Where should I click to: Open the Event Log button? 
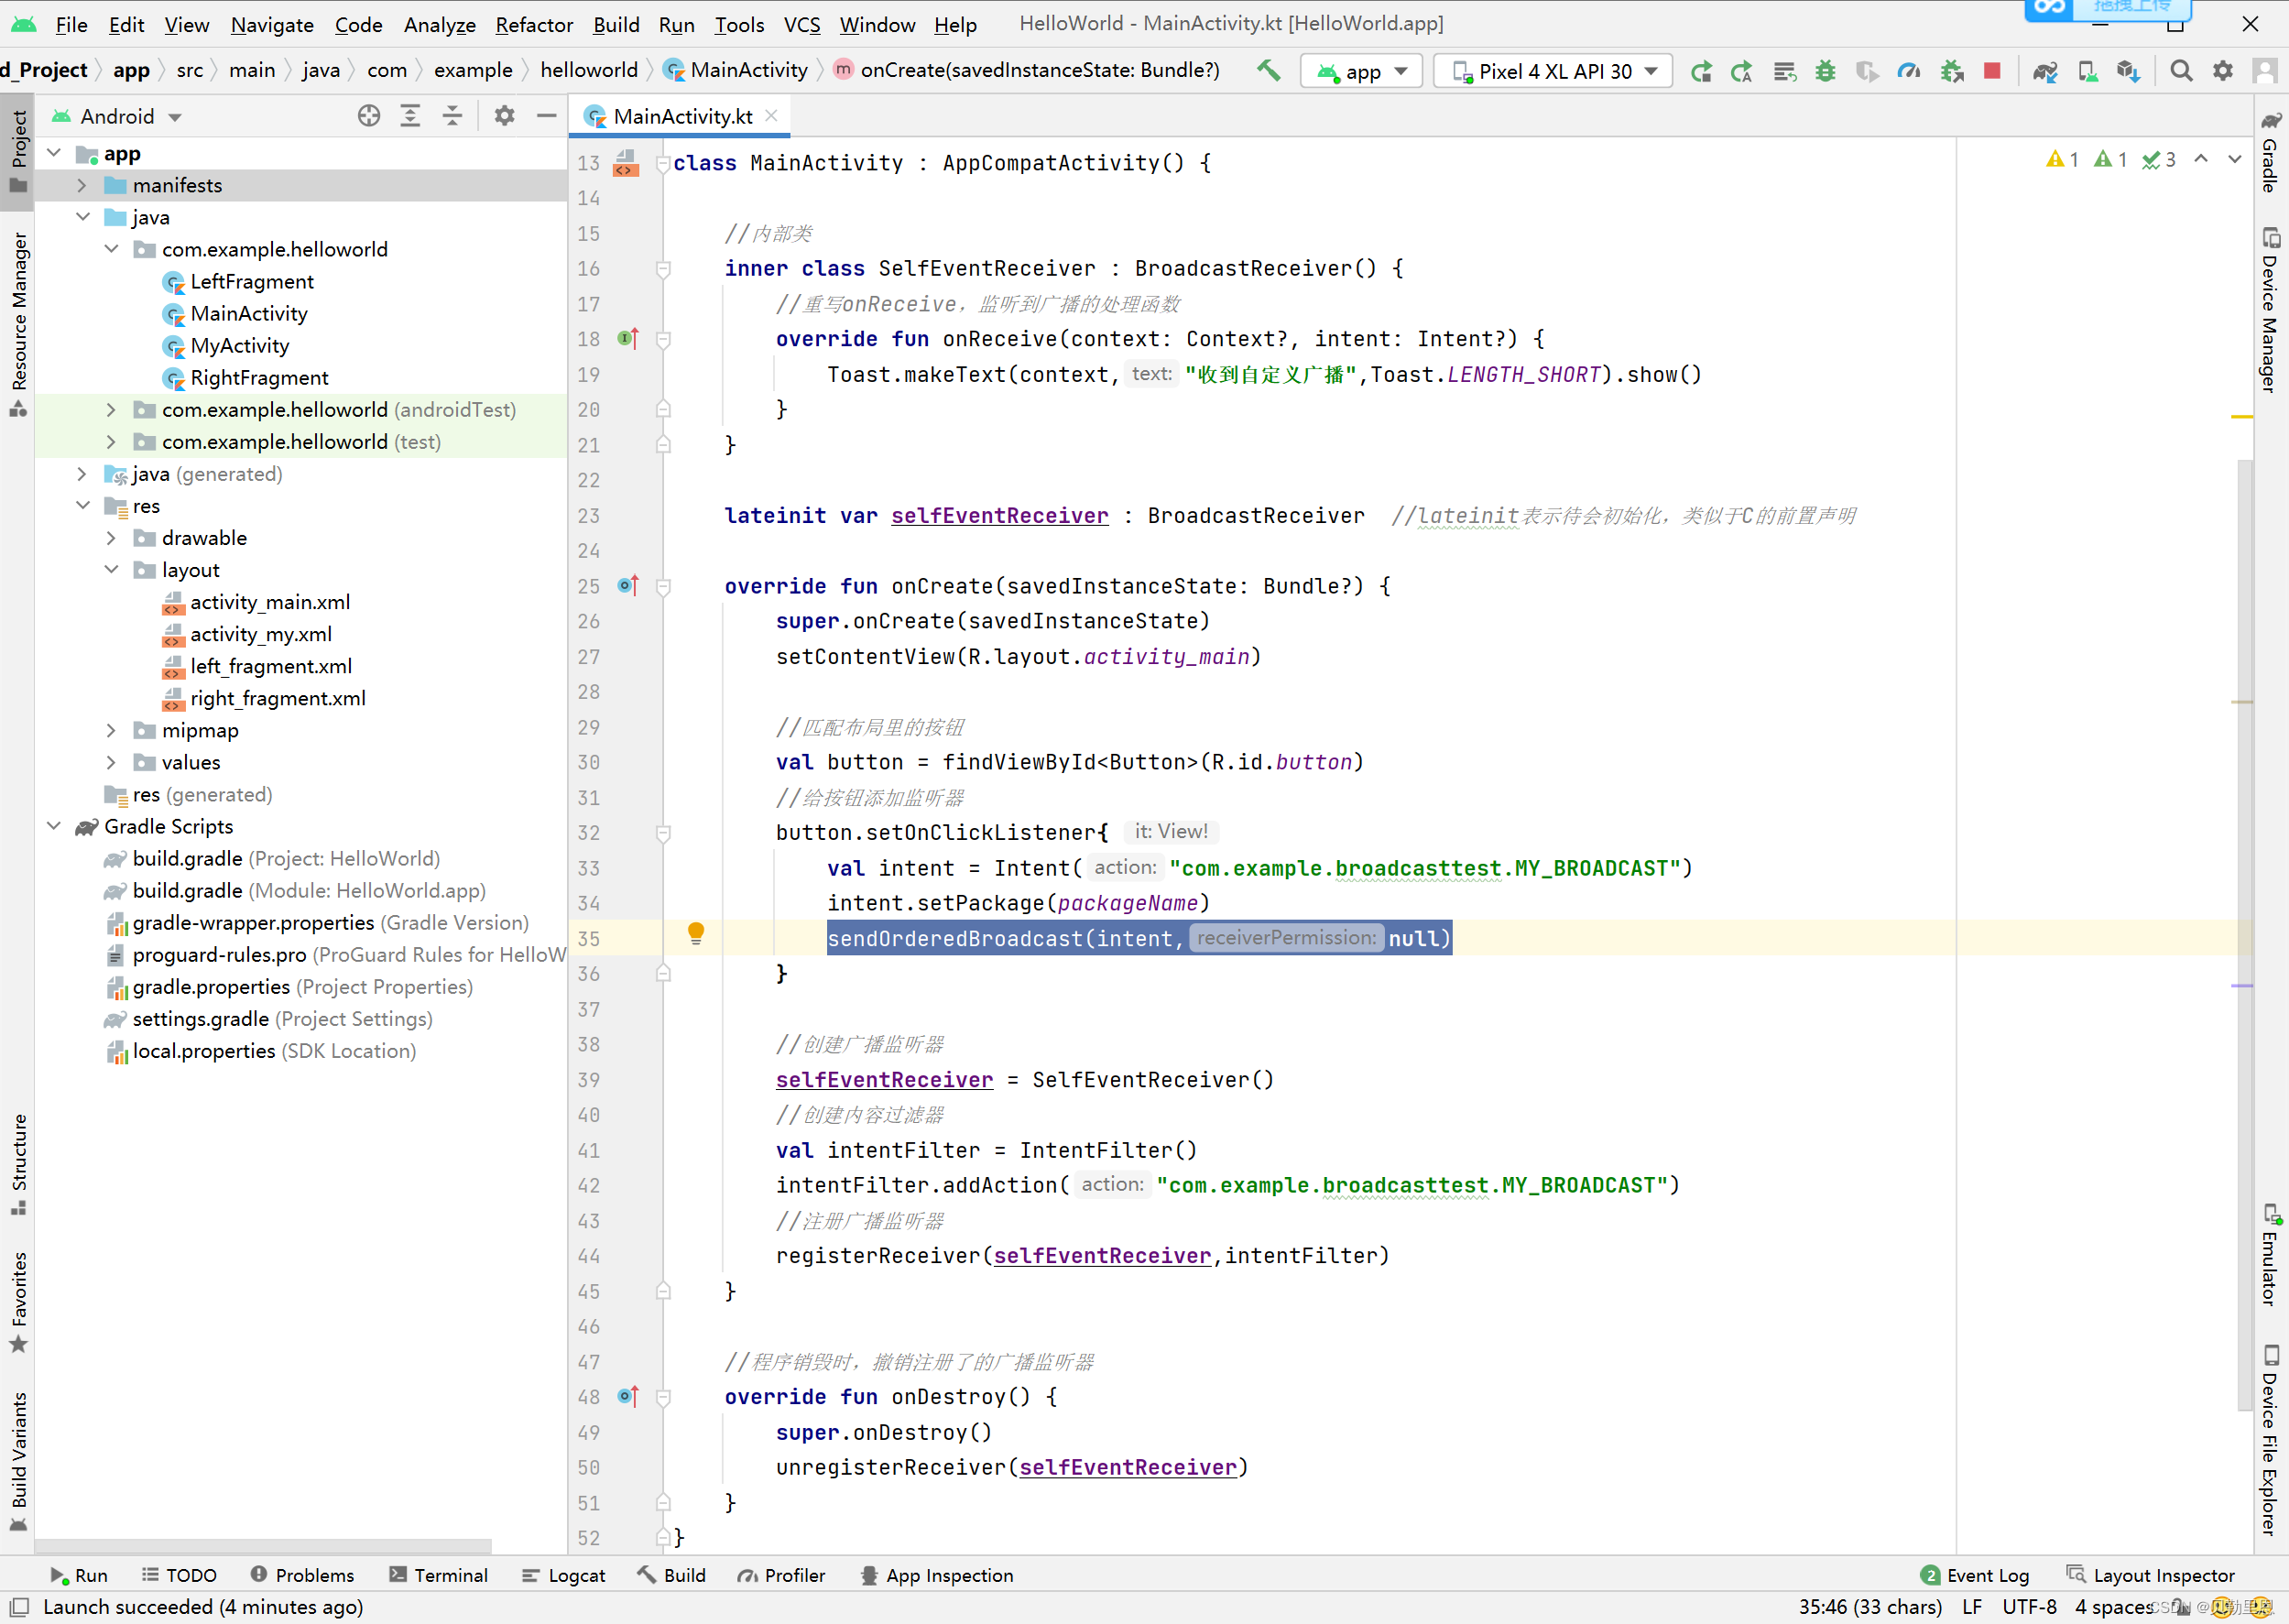1975,1575
